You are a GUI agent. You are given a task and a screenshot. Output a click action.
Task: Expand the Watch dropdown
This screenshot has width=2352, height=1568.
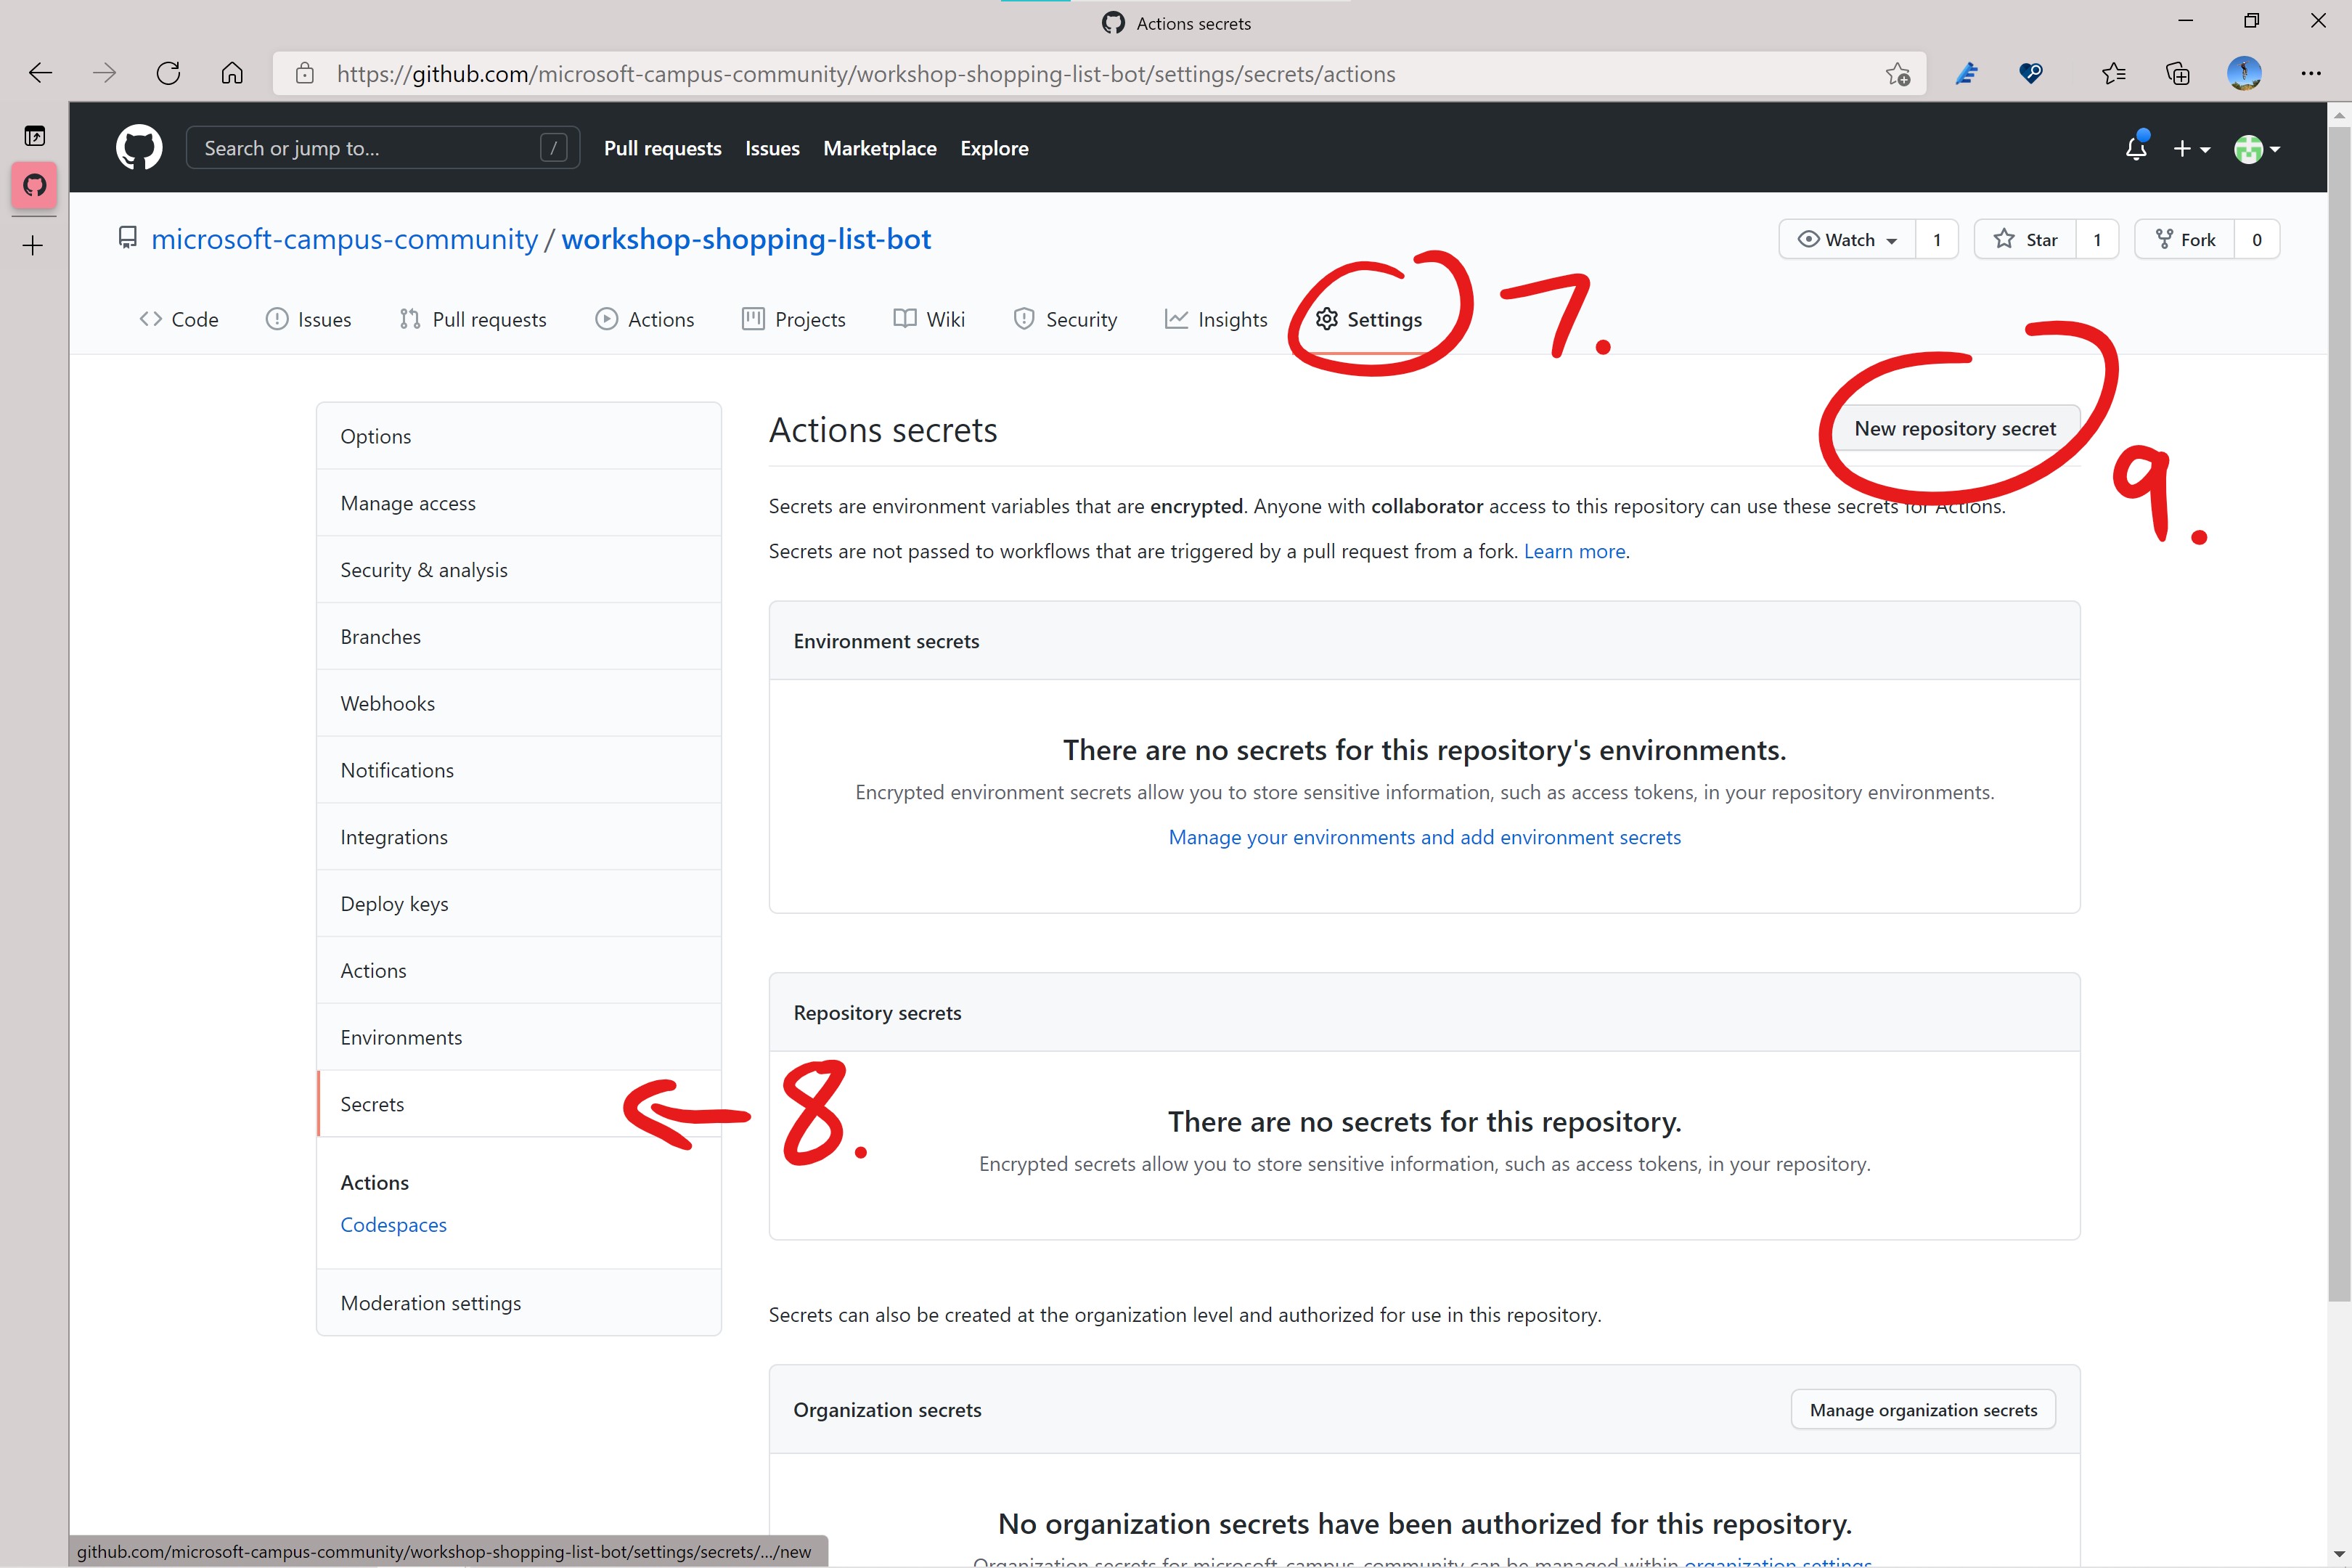click(x=1848, y=240)
